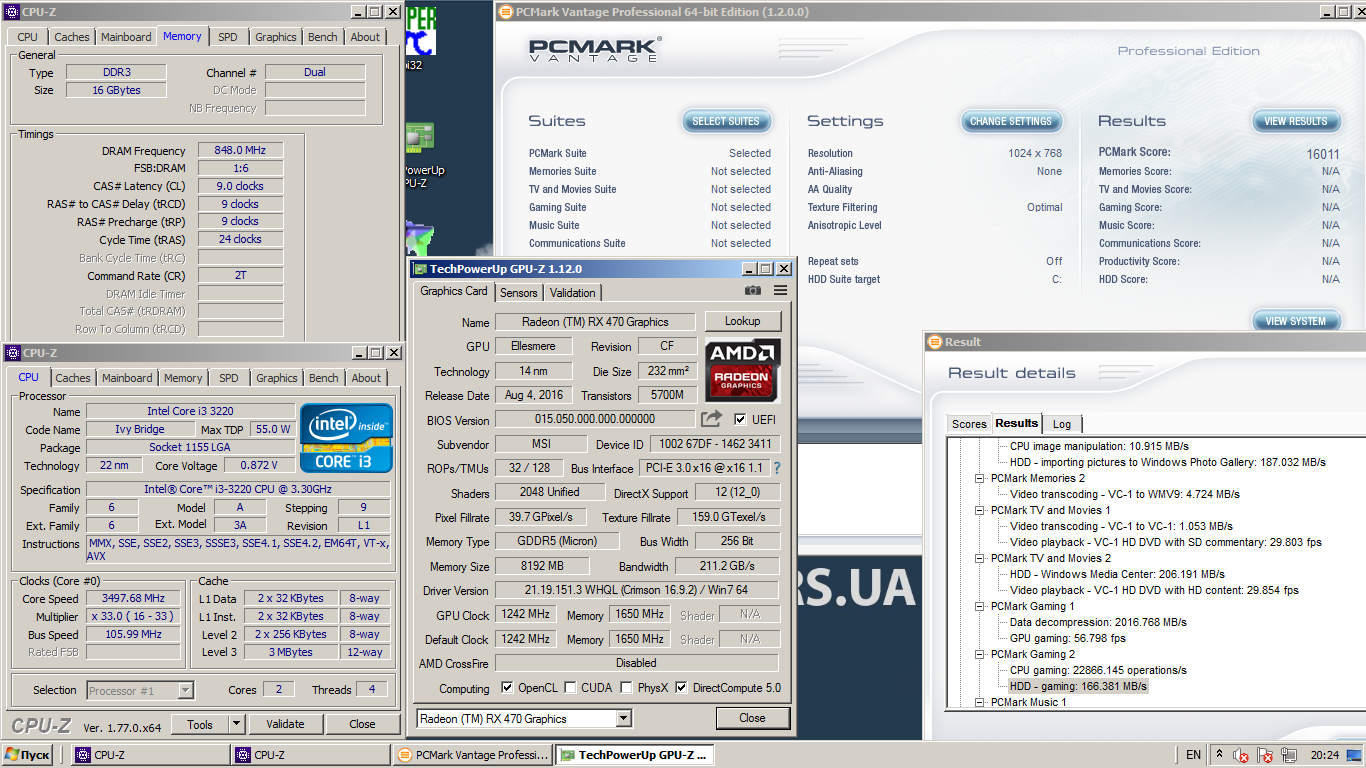Select the 'GPU gaming: 56.798 fps' row

point(1068,638)
